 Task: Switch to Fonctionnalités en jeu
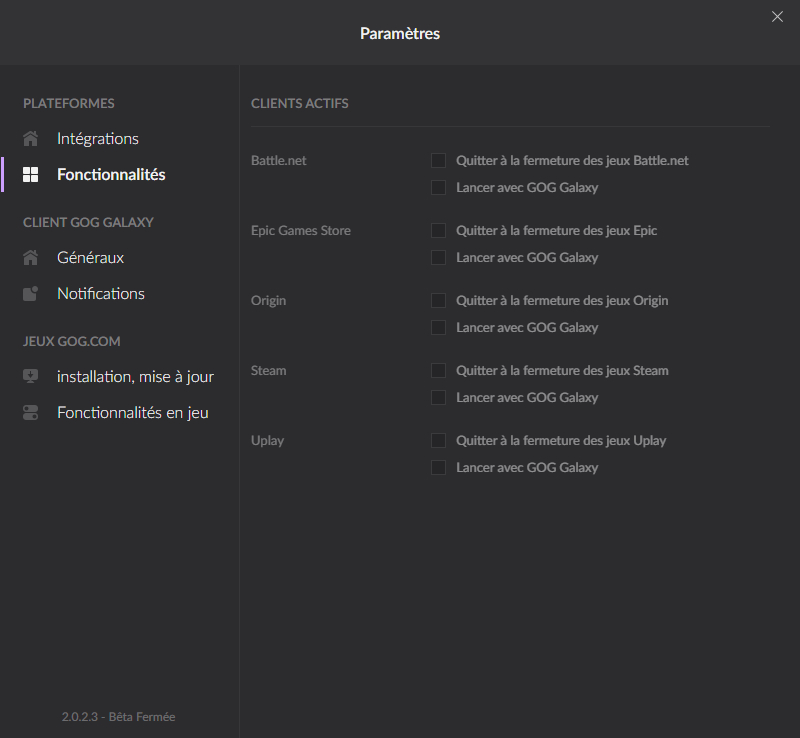[133, 412]
